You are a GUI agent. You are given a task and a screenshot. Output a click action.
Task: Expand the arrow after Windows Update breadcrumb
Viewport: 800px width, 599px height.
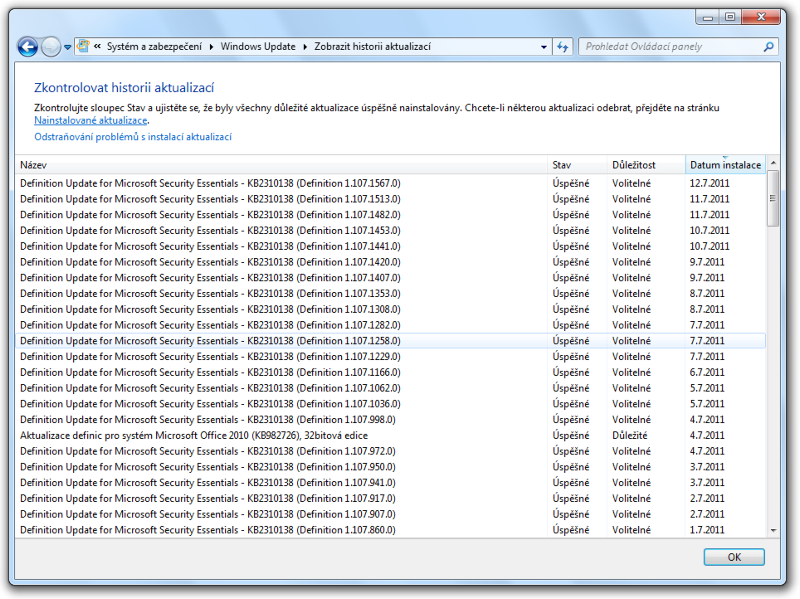point(305,47)
